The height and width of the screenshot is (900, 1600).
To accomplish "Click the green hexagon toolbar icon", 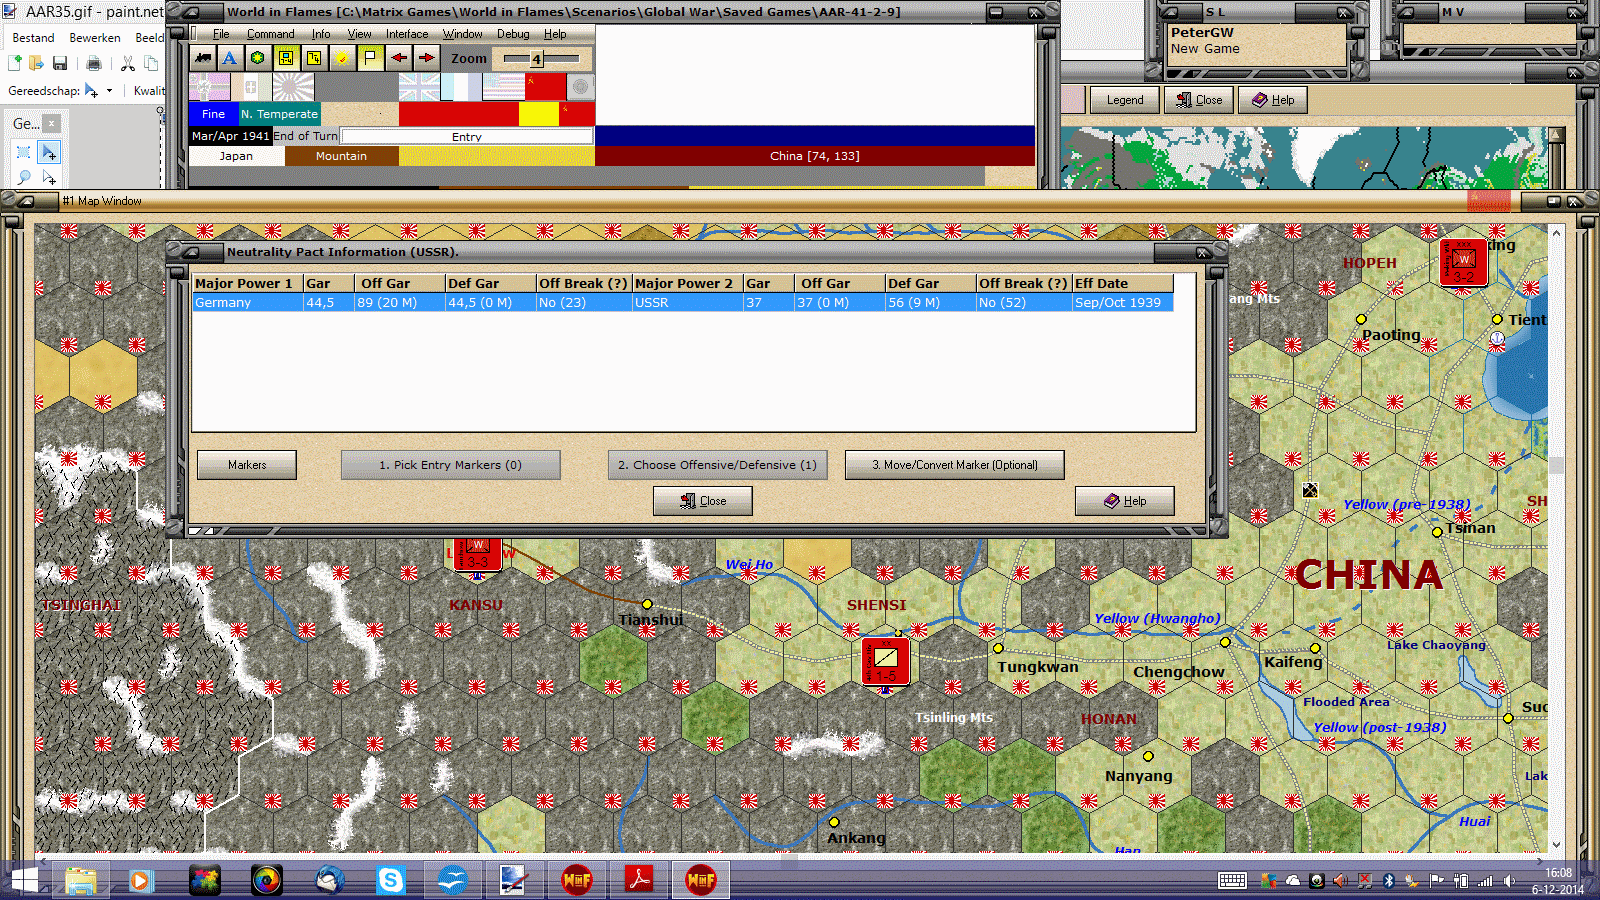I will (258, 58).
